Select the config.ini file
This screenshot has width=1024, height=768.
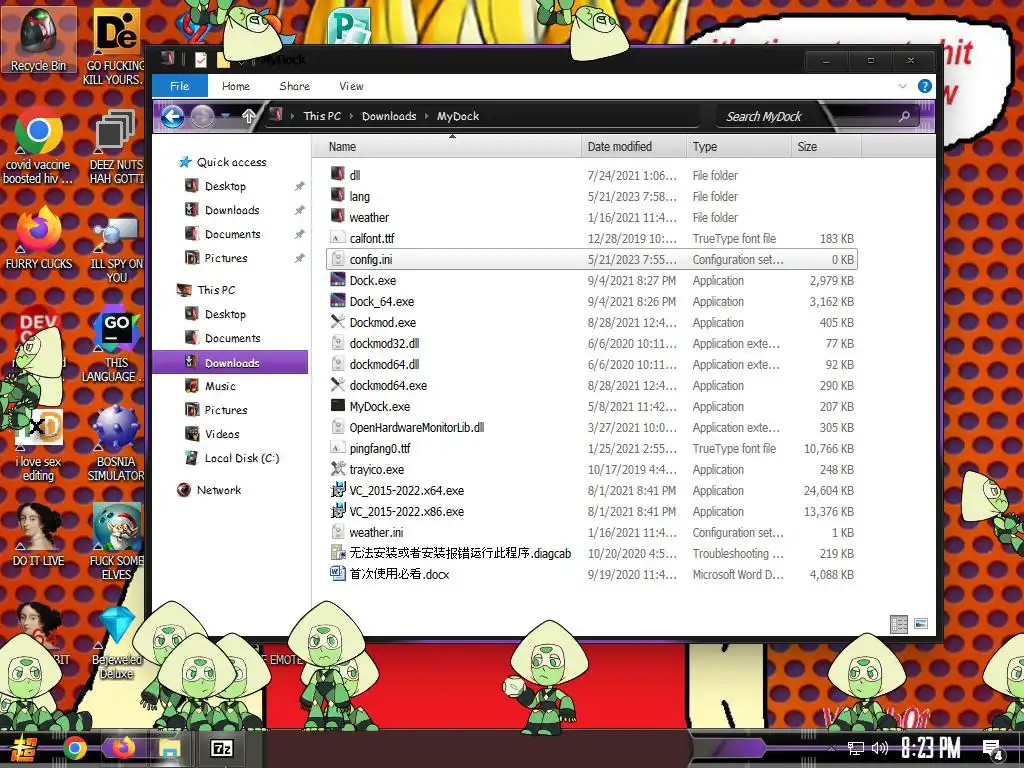(x=592, y=259)
